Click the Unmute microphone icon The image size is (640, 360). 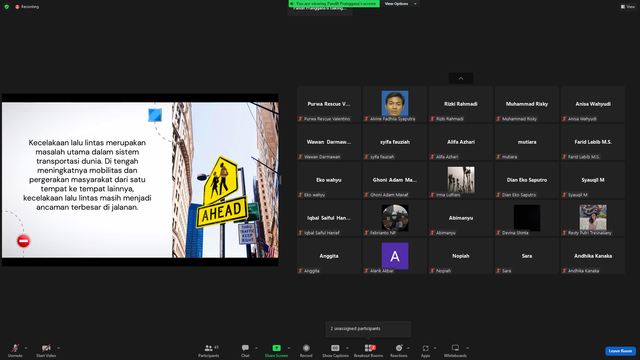pyautogui.click(x=15, y=348)
